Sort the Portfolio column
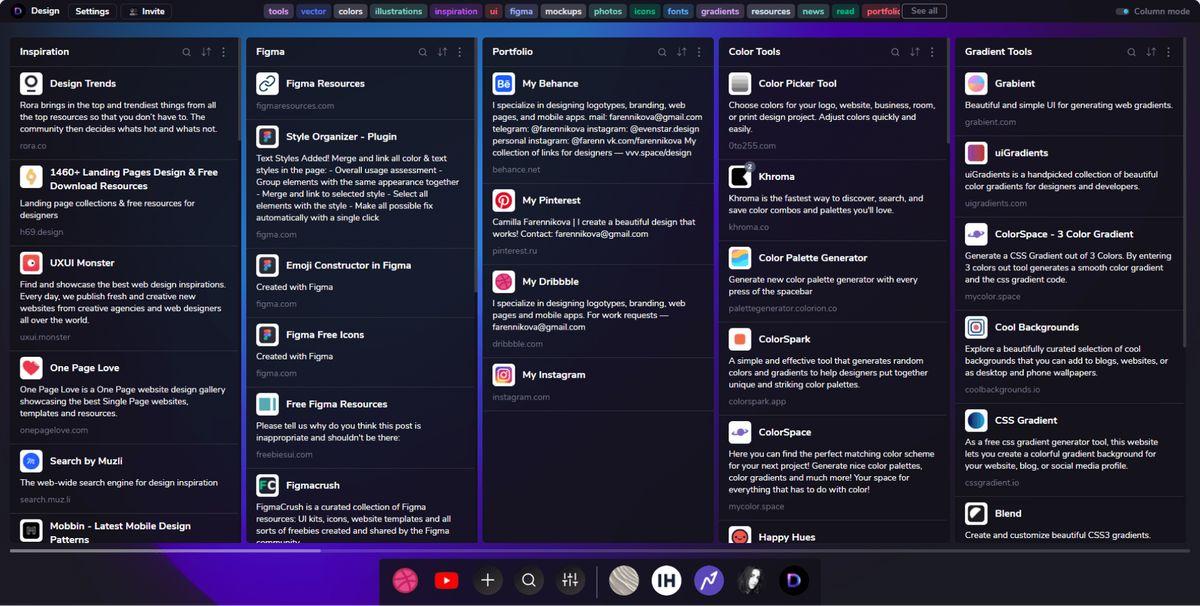 681,52
